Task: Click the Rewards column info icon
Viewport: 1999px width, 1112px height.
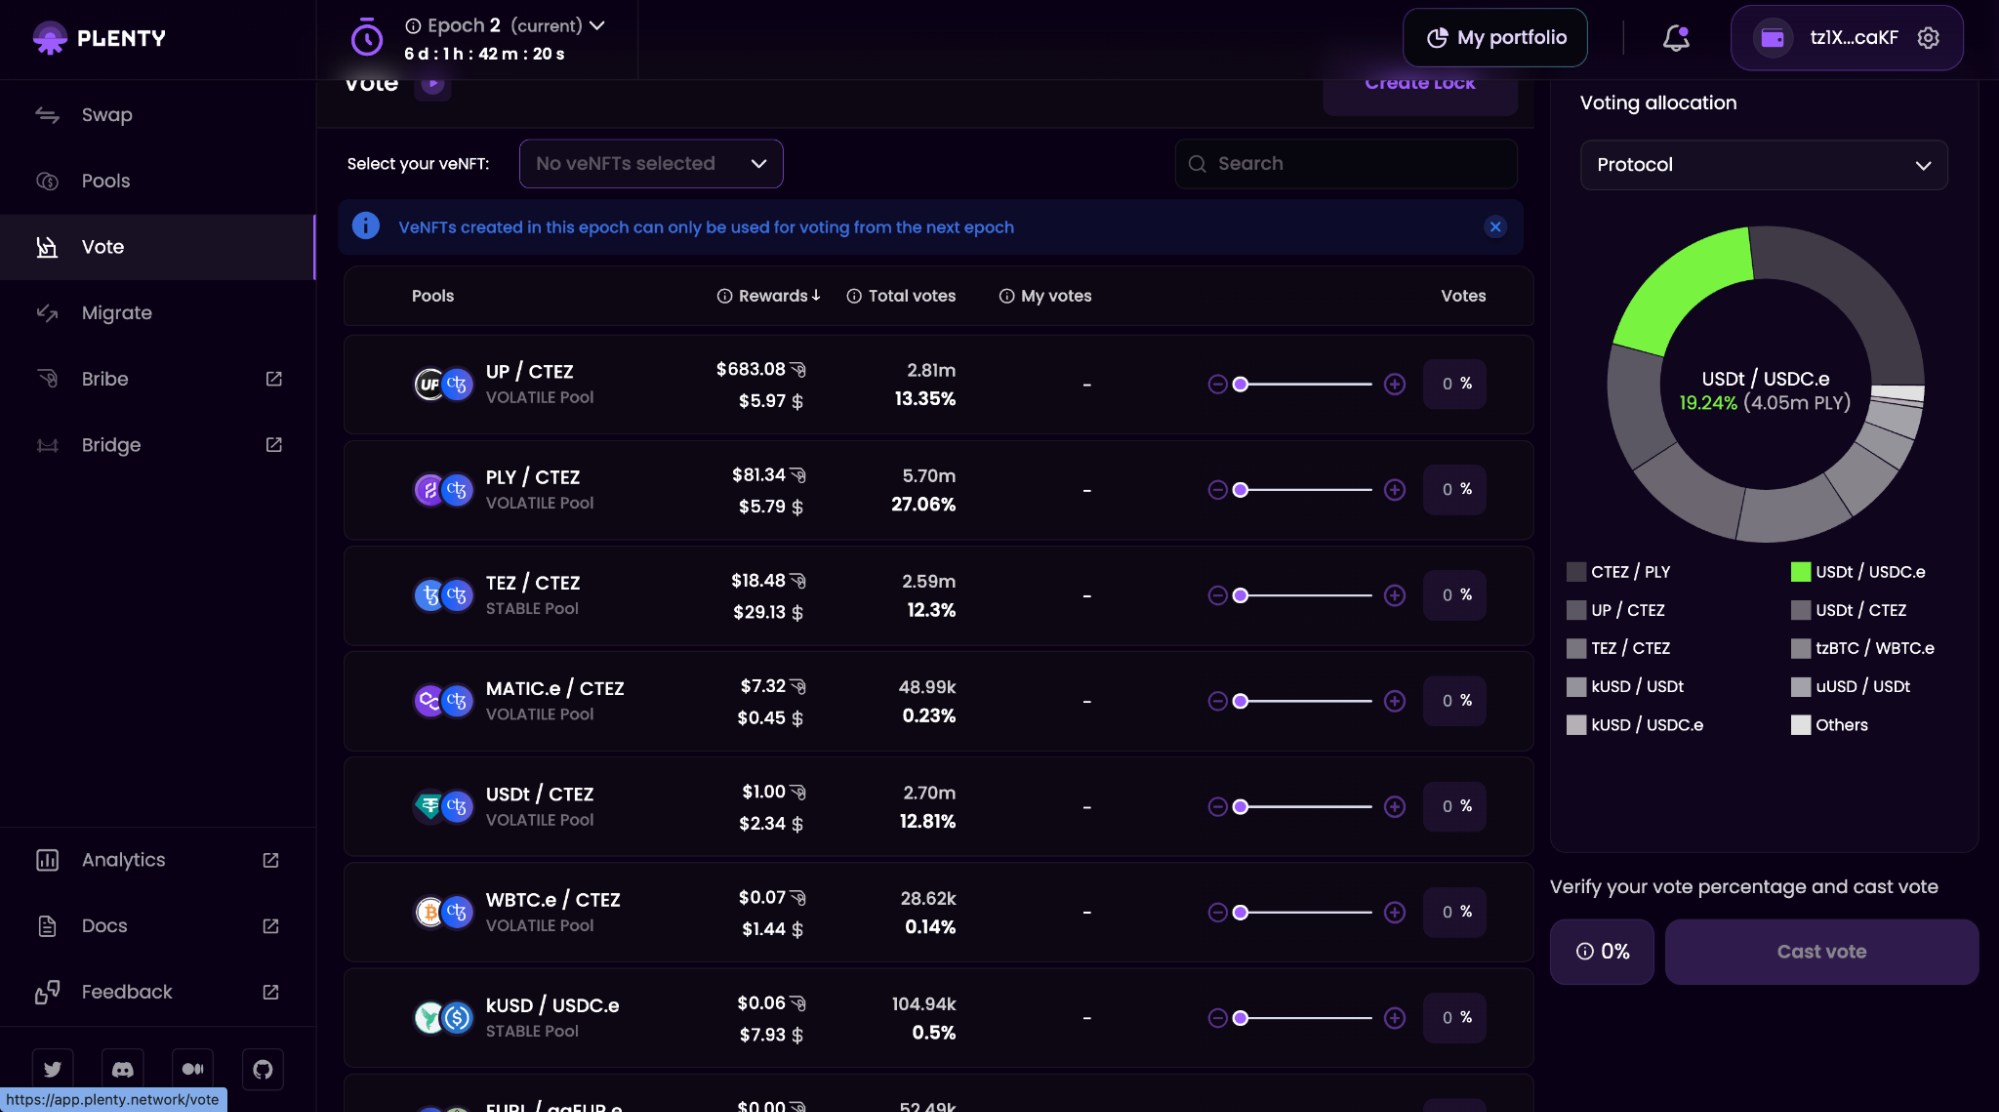Action: pos(724,296)
